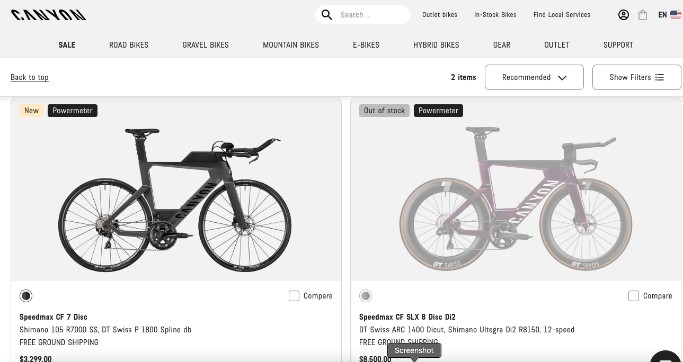This screenshot has width=683, height=362.
Task: Click the US flag language icon
Action: [x=676, y=15]
